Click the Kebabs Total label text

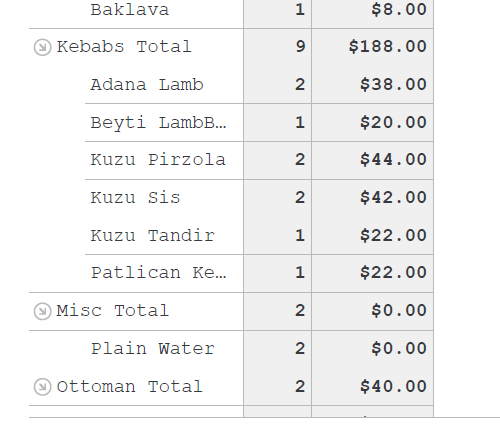pos(124,46)
